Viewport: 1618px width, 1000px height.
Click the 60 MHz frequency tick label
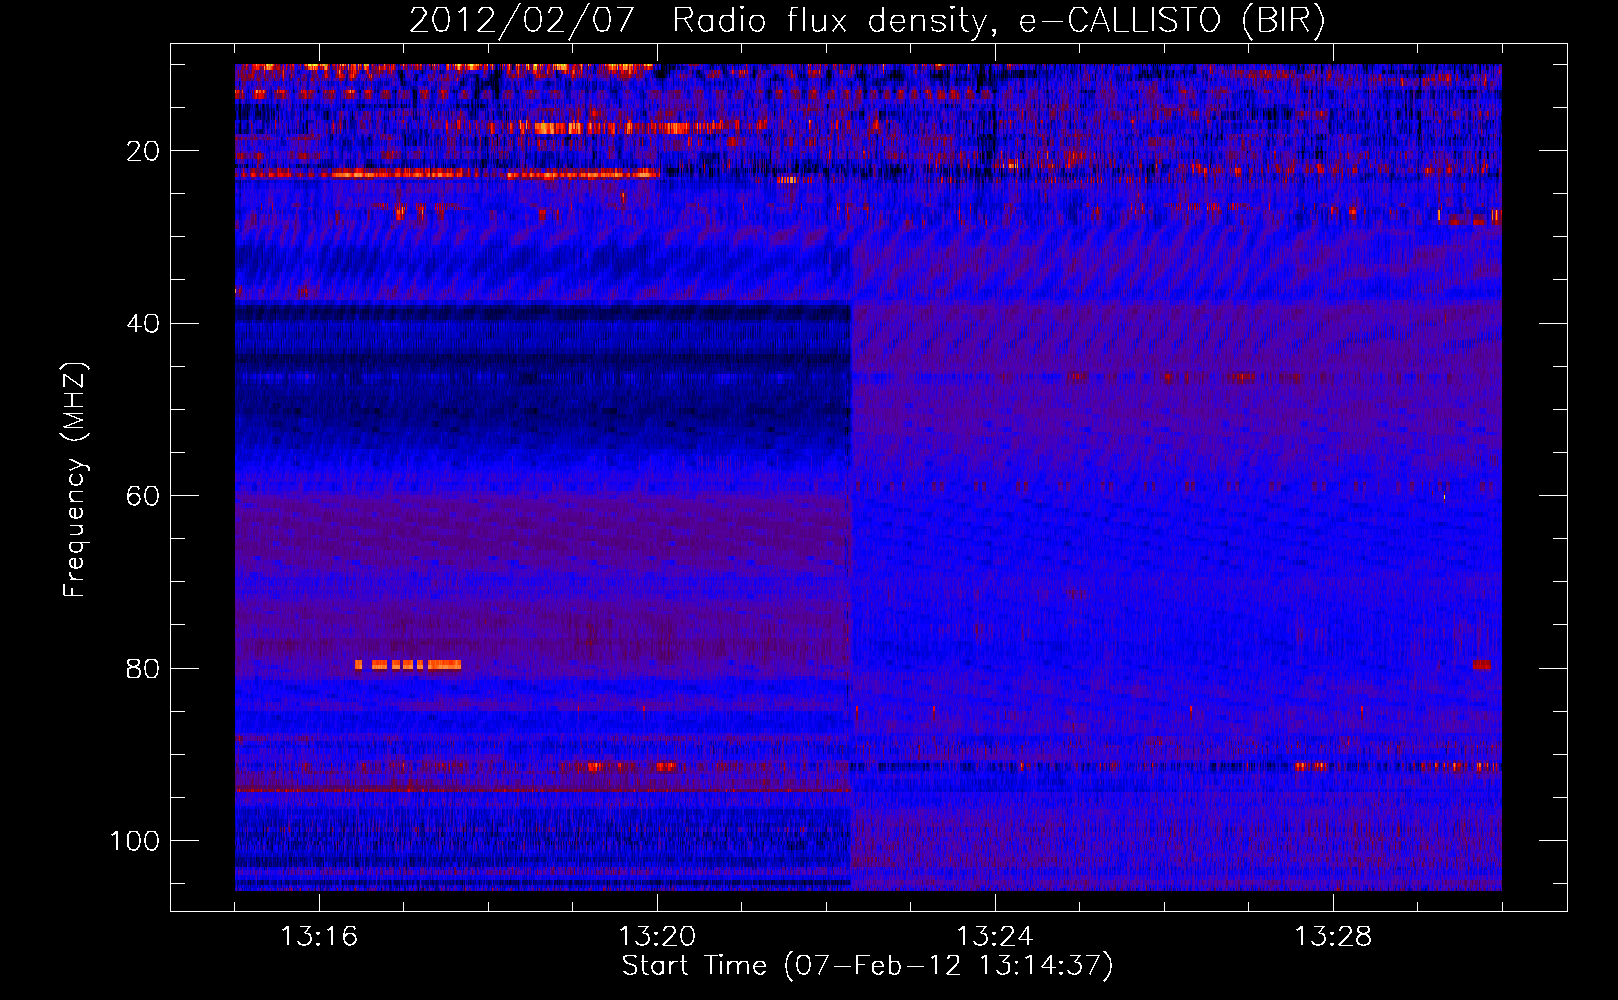(x=143, y=496)
